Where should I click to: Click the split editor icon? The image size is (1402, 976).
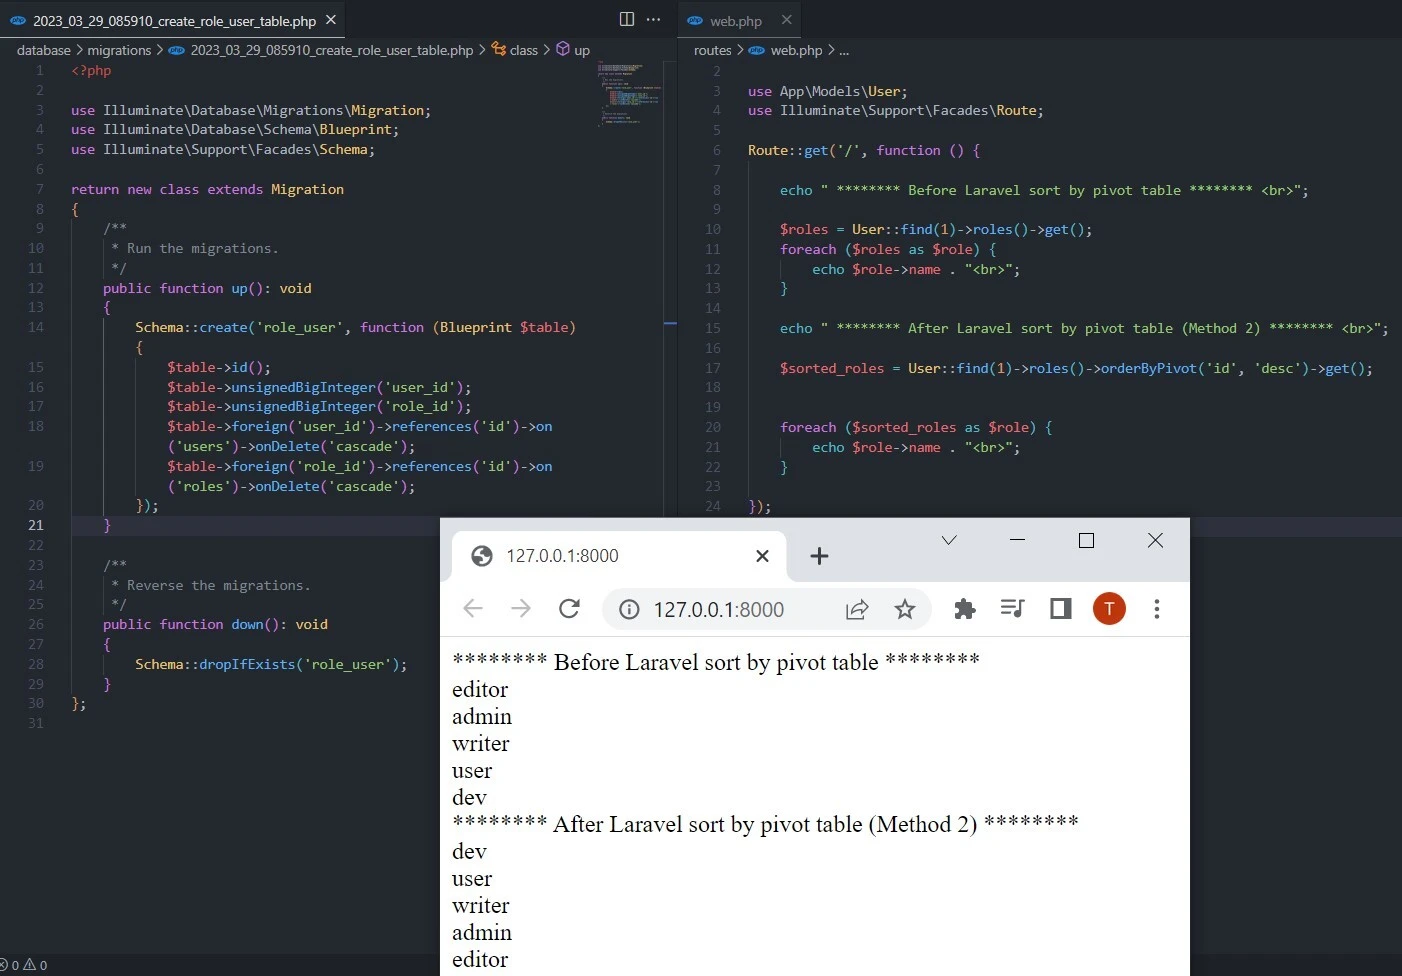[627, 19]
